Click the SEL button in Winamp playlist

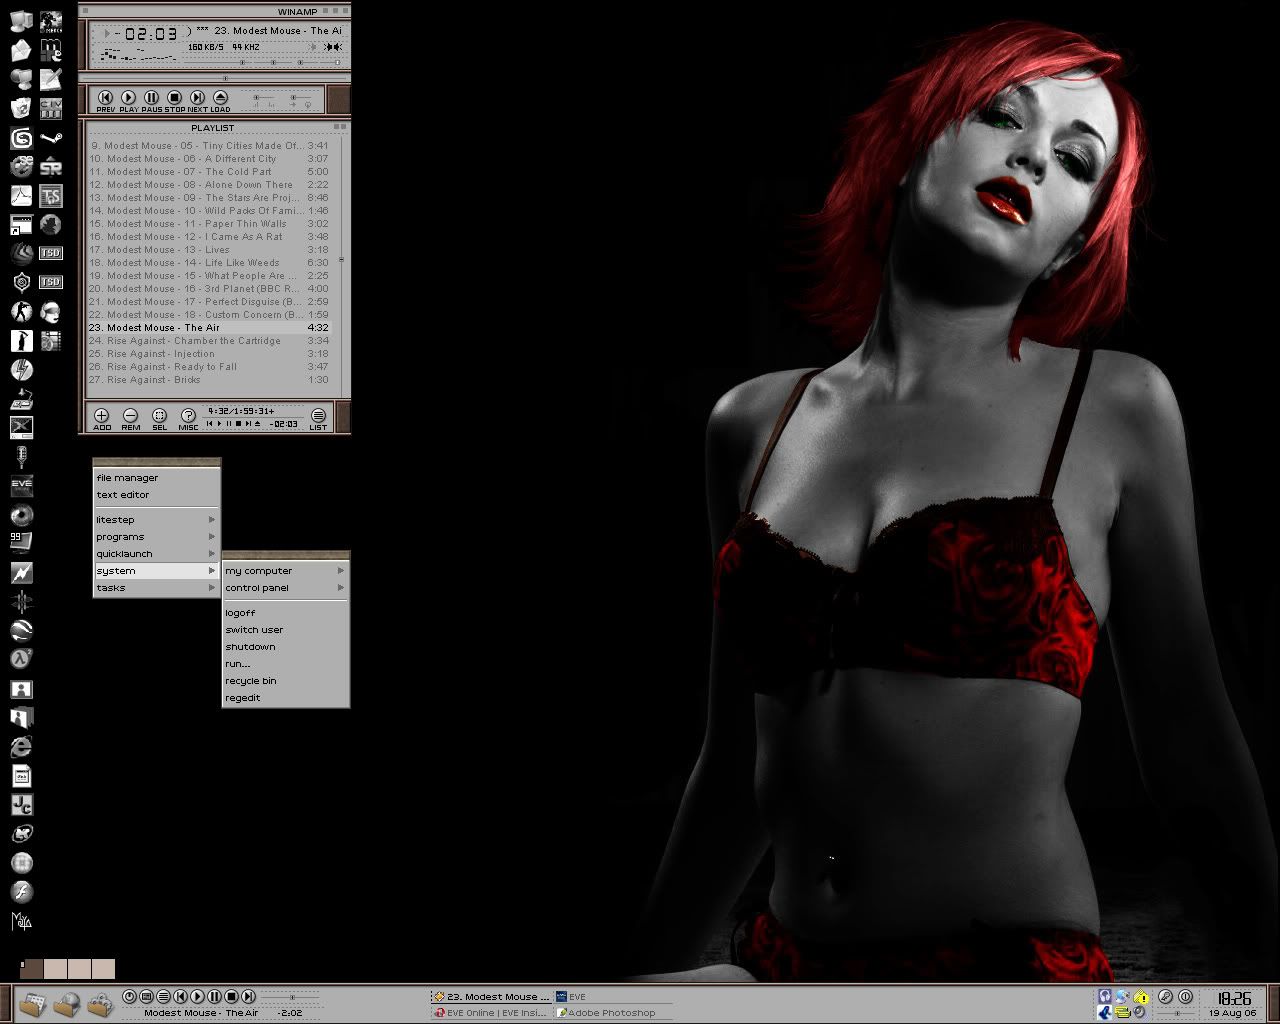tap(159, 418)
